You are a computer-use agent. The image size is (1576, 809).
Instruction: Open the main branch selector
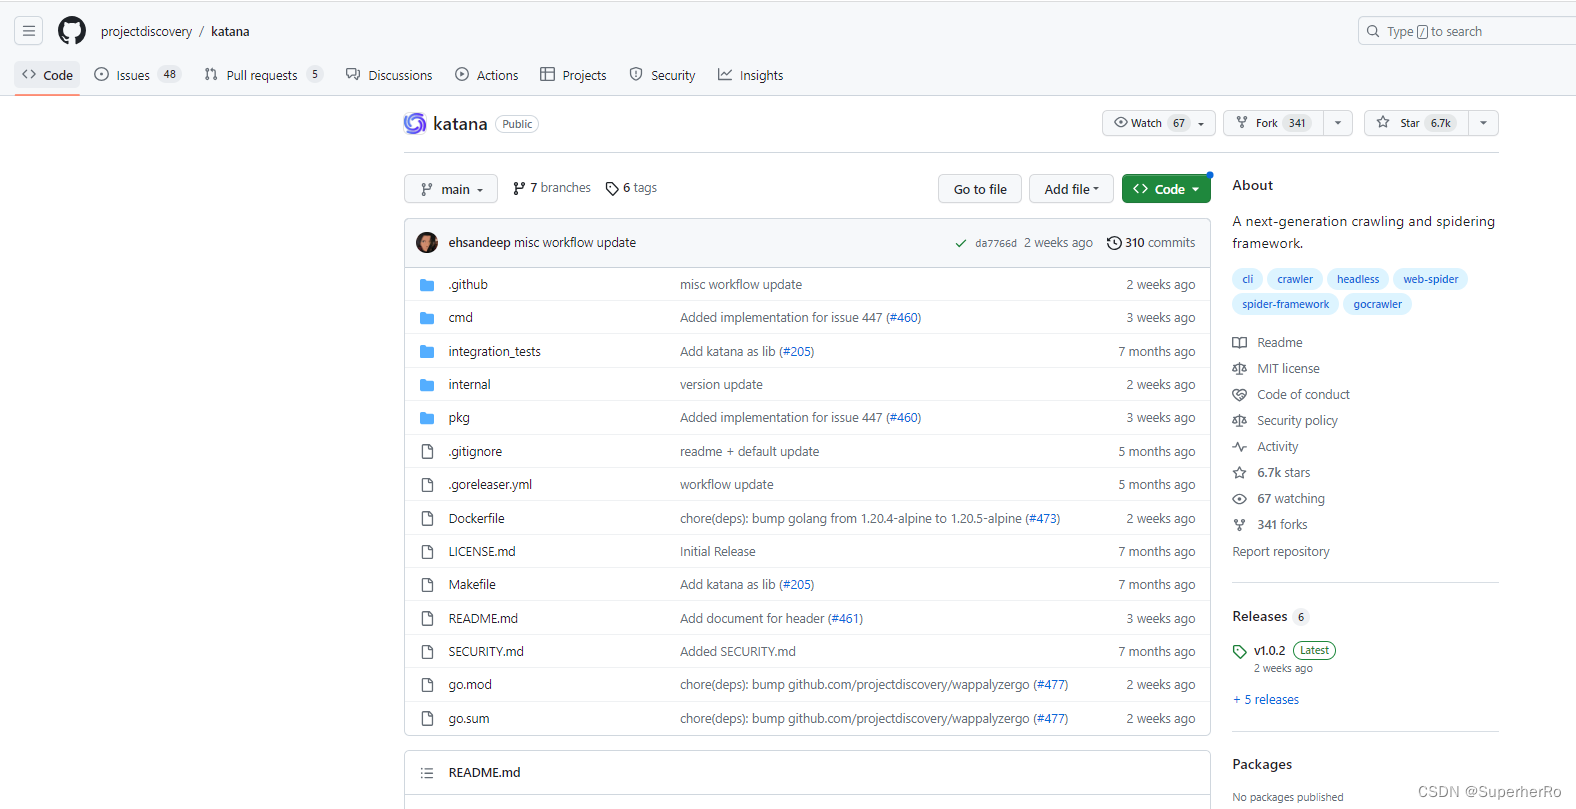click(x=451, y=189)
